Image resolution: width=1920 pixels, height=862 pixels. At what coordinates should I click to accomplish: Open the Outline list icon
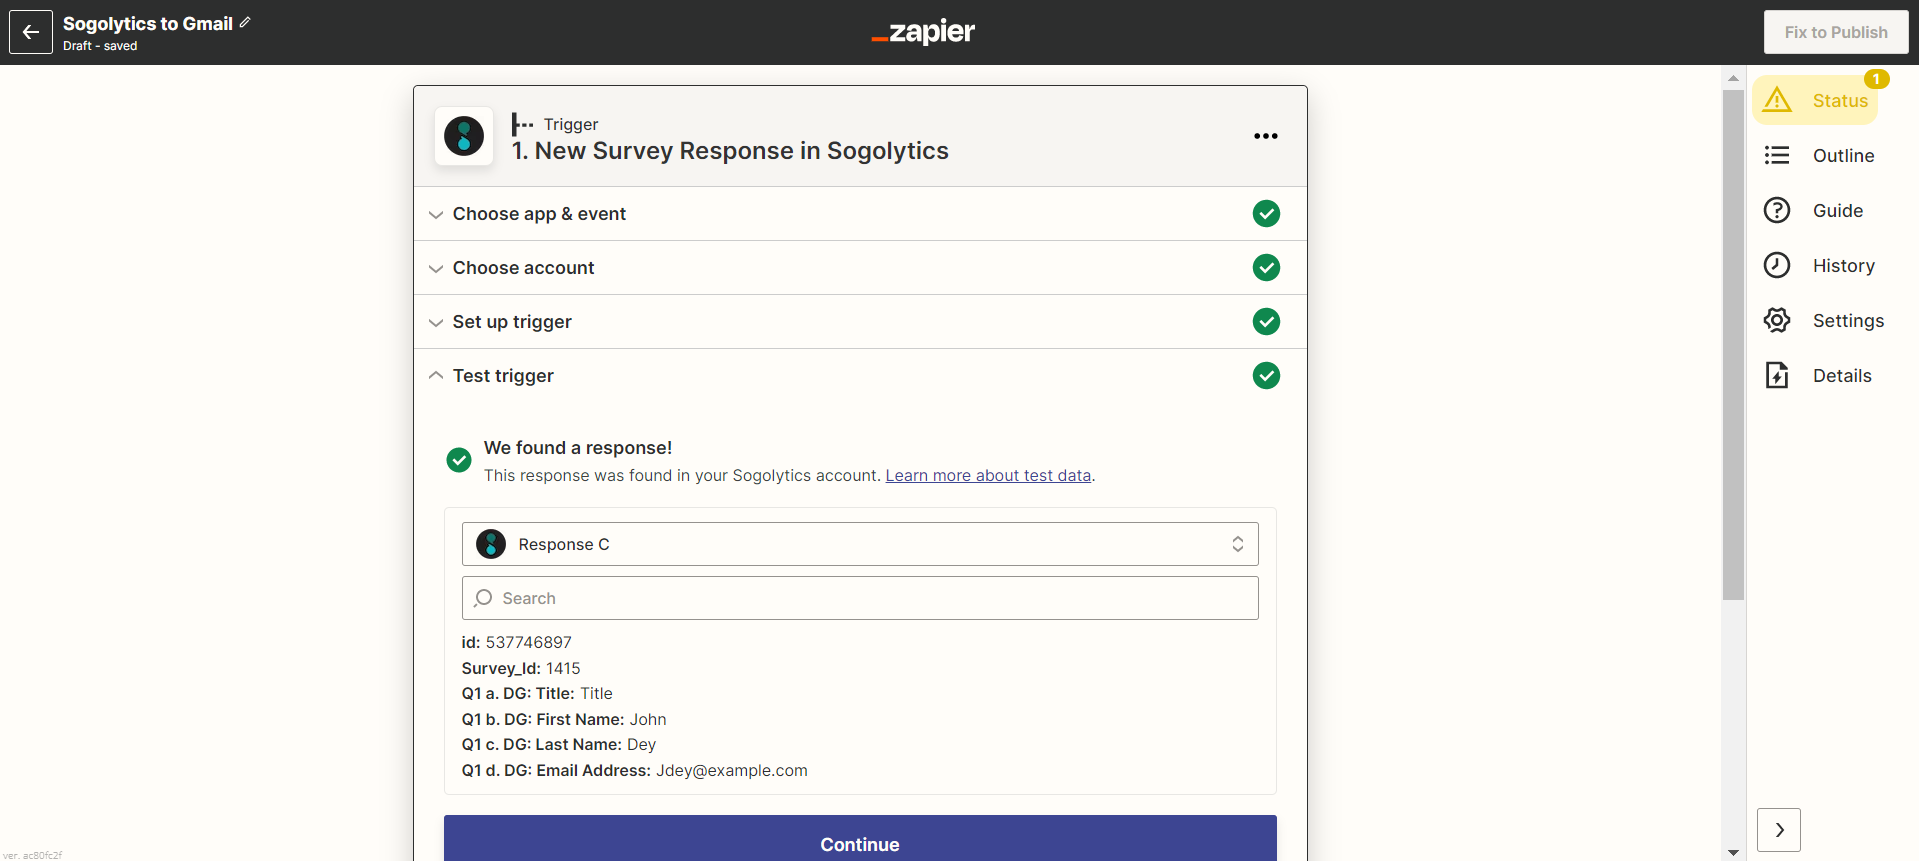[x=1777, y=156]
